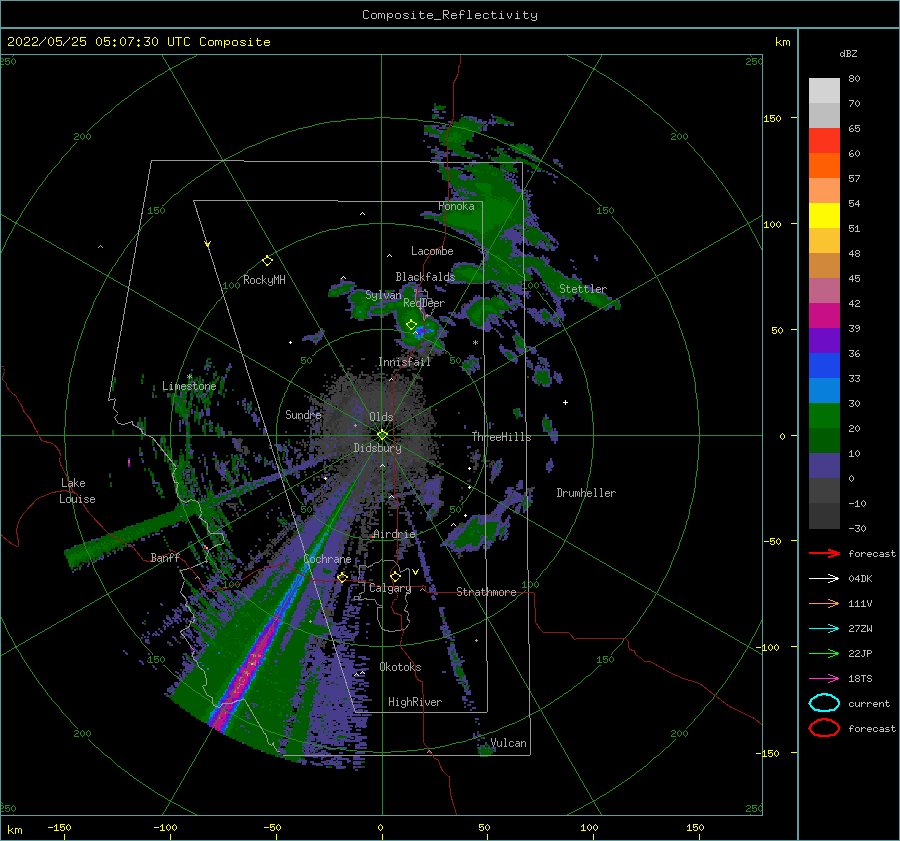Pick the 20-30 dBZ bright green swatch
The image size is (900, 841).
pyautogui.click(x=824, y=415)
